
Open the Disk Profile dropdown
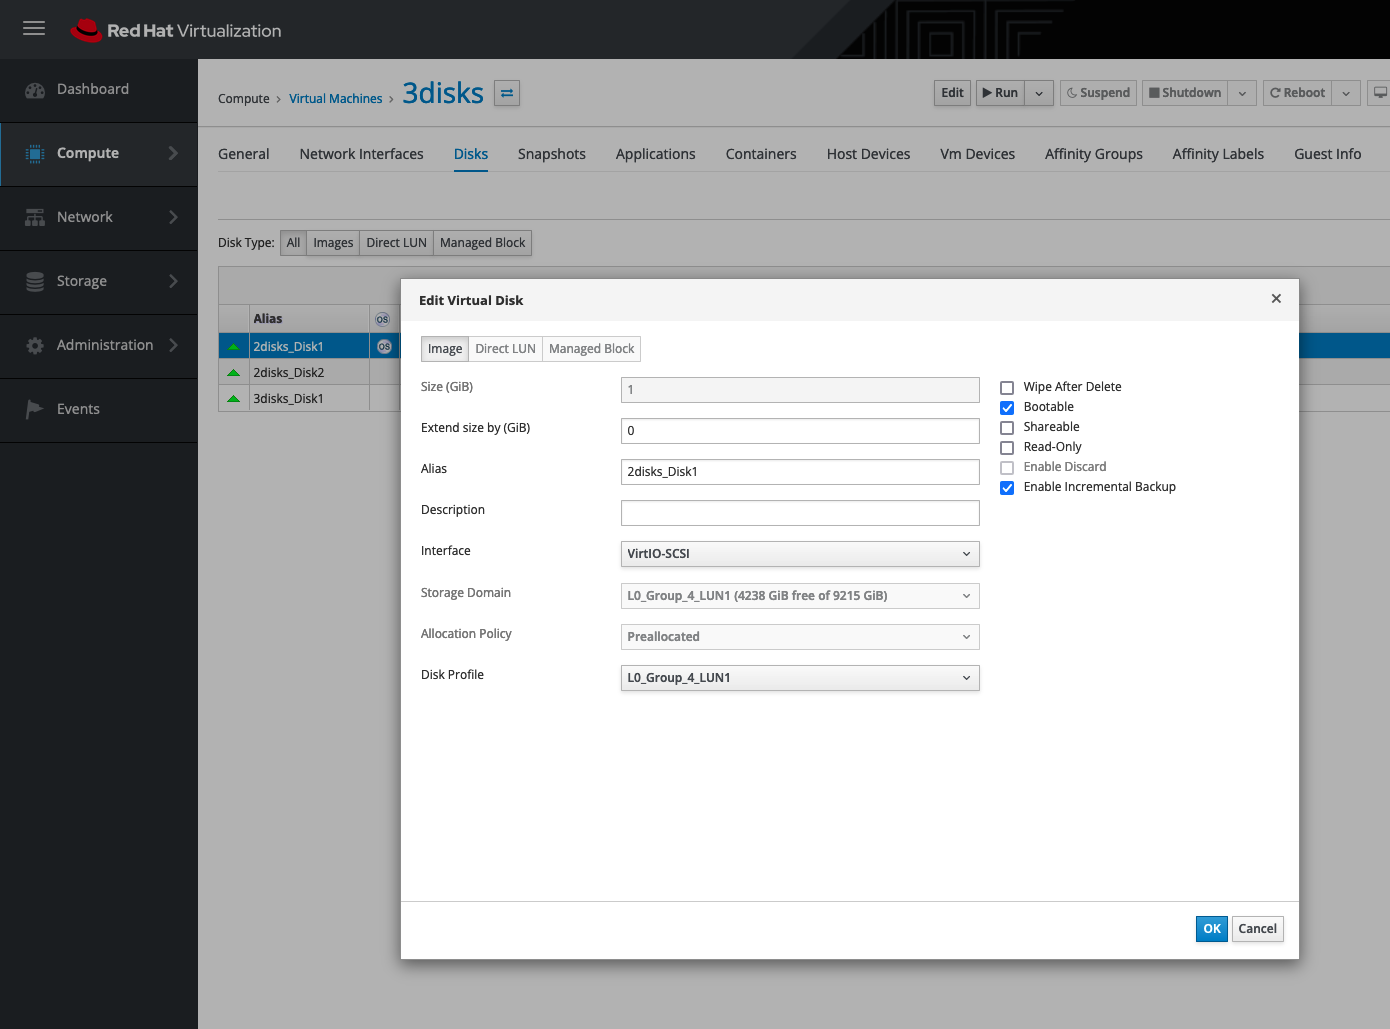click(x=799, y=678)
